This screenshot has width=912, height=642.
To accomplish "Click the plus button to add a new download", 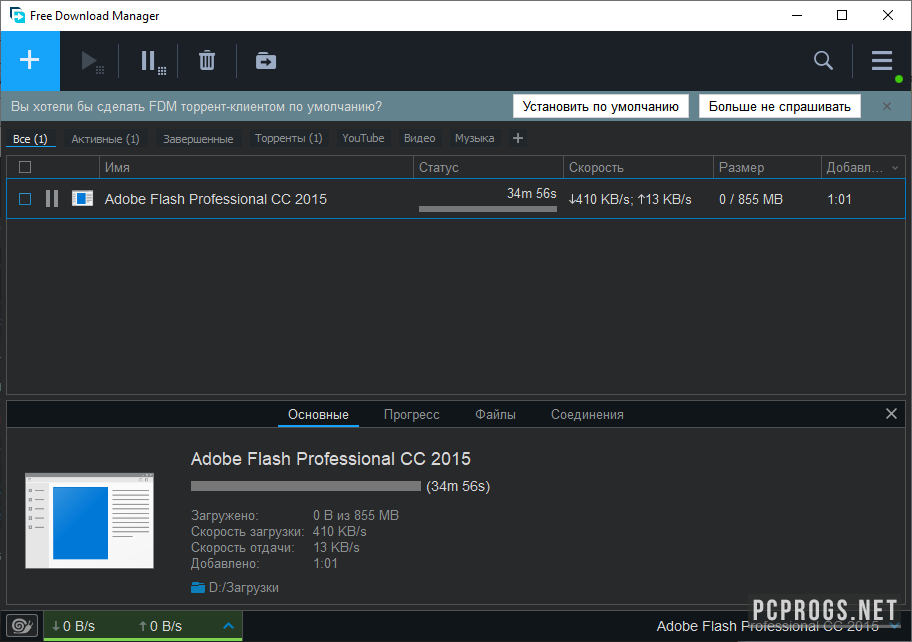I will 30,60.
